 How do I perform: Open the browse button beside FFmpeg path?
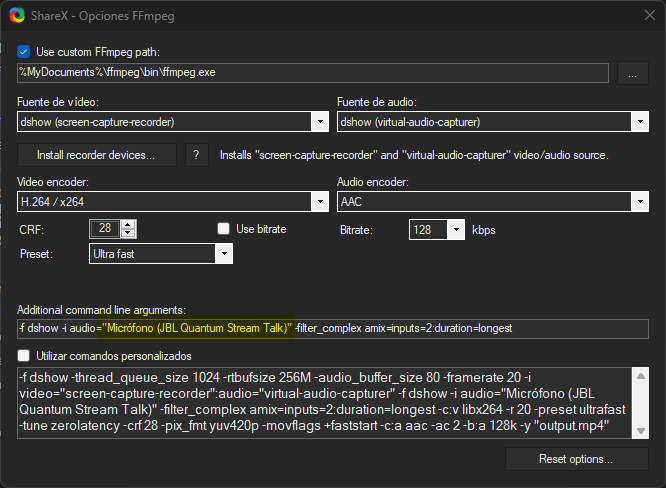632,73
